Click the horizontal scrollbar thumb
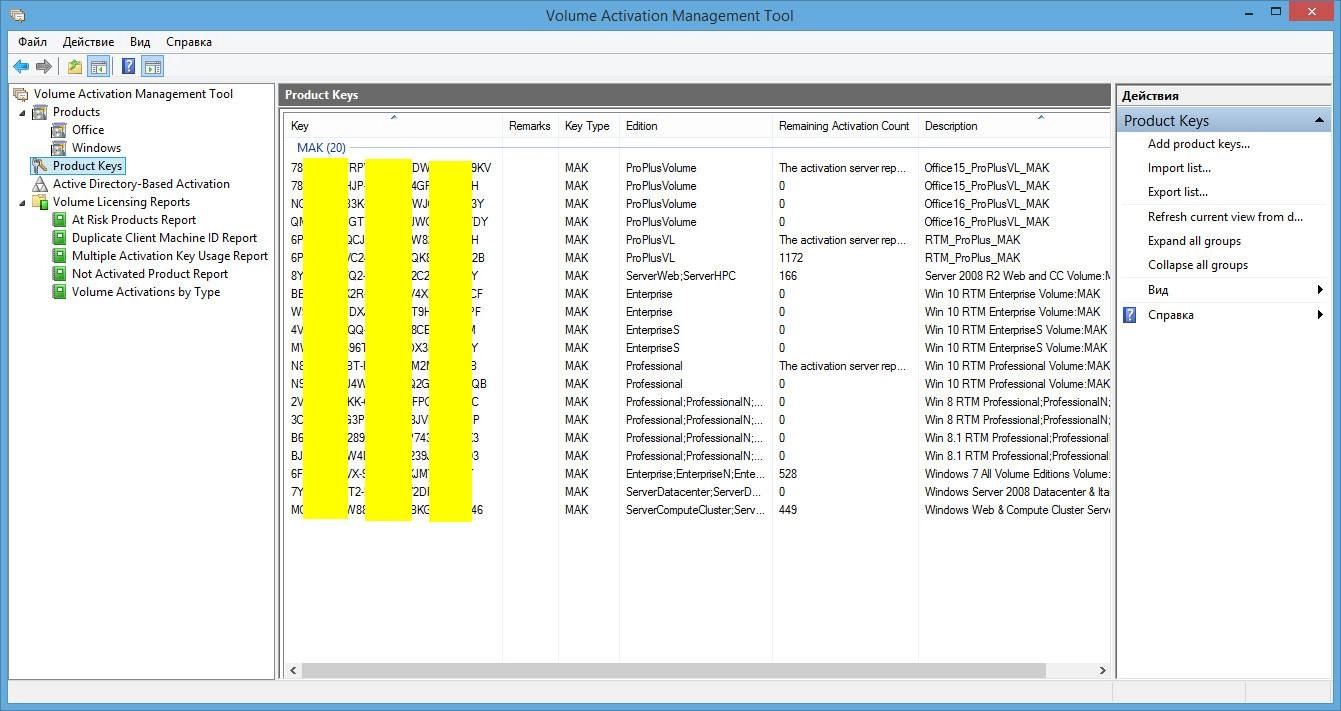Viewport: 1341px width, 711px height. pos(673,670)
